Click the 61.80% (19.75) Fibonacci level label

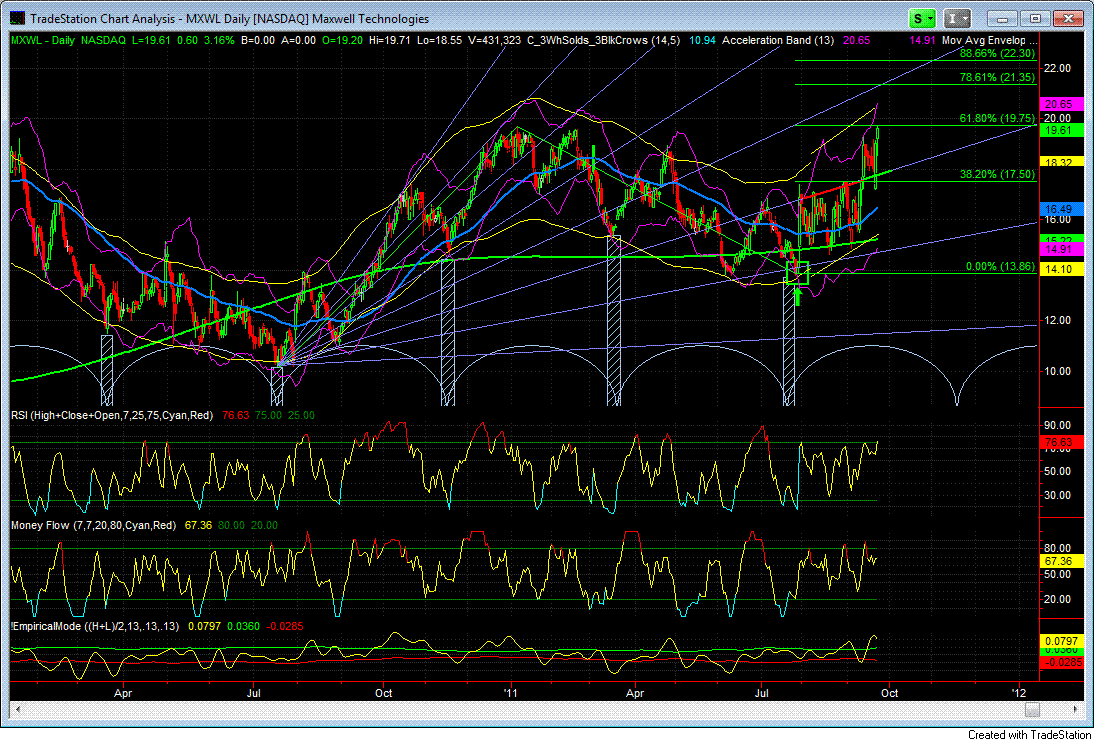(996, 119)
